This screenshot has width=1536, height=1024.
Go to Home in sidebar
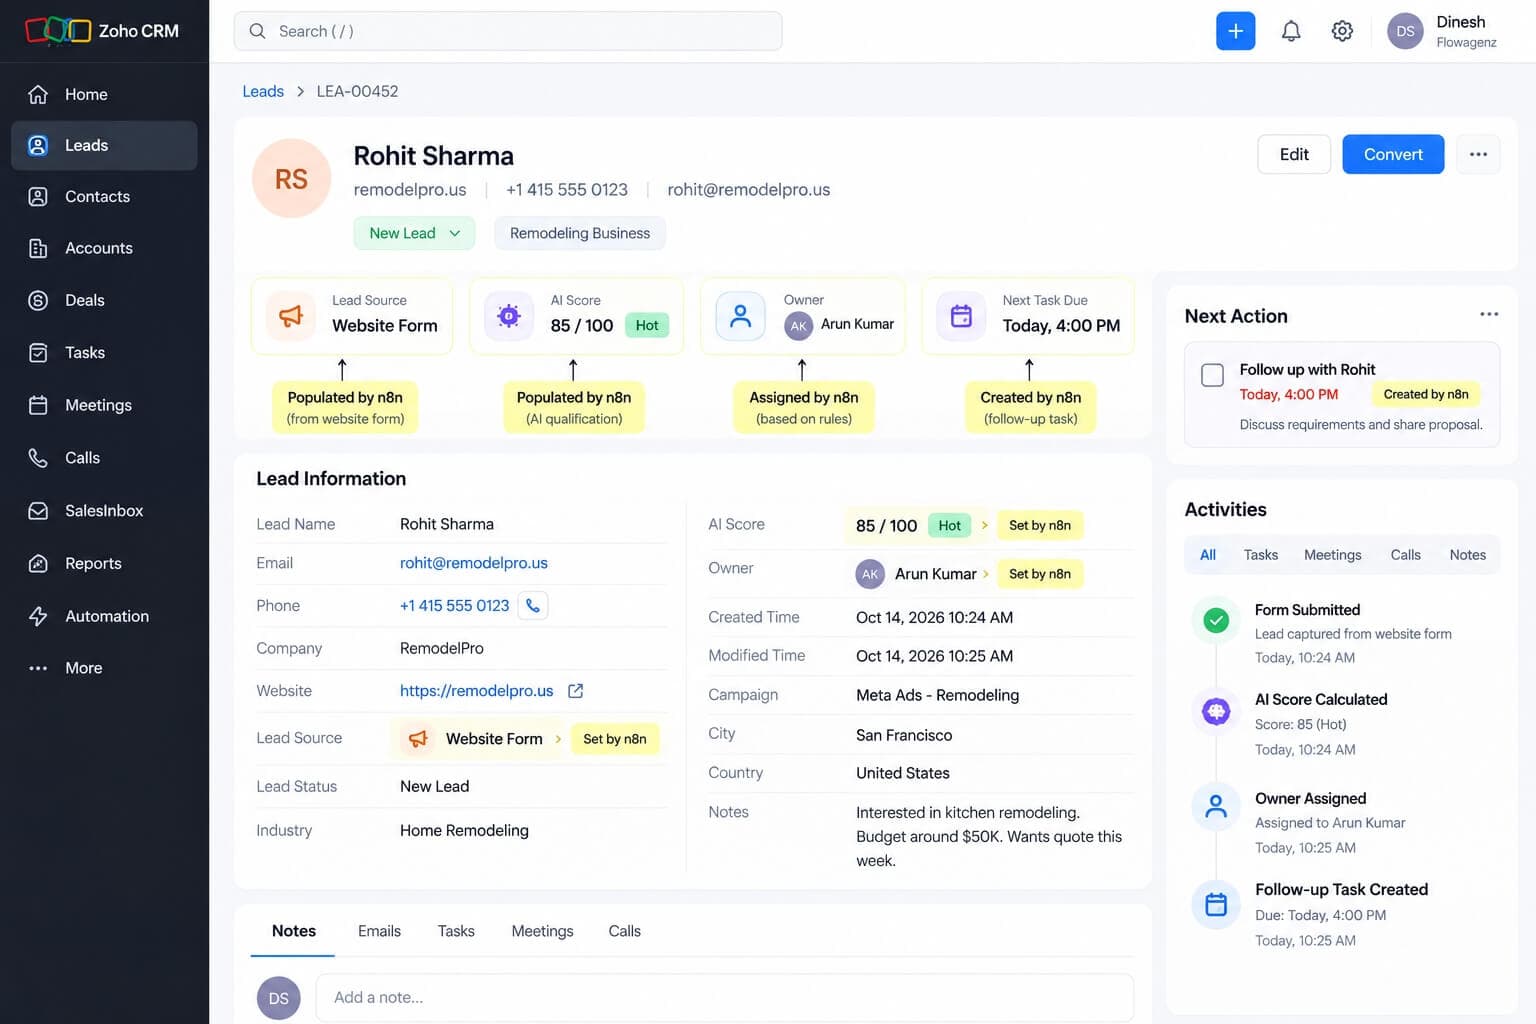pos(104,94)
